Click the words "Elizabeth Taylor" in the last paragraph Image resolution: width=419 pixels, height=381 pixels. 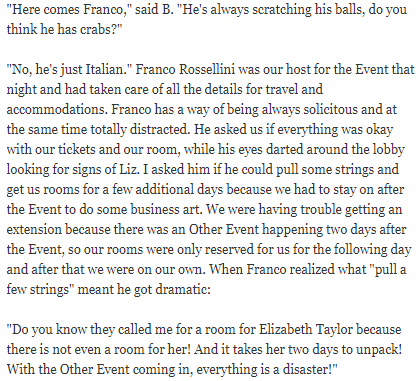[306, 329]
